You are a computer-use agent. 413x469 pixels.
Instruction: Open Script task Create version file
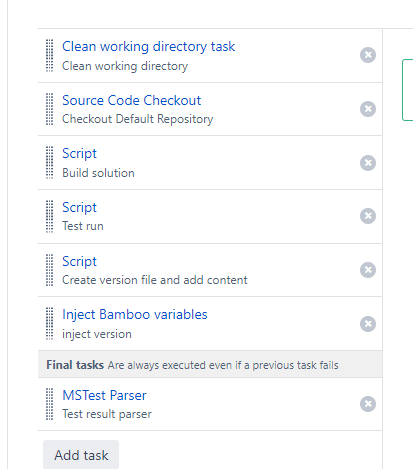click(79, 262)
